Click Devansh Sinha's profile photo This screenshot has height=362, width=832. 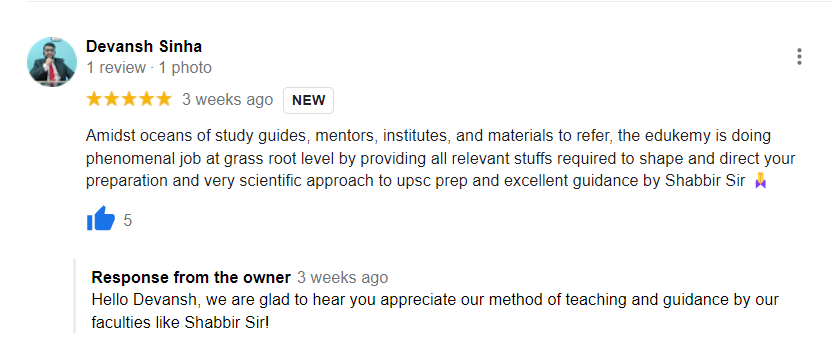coord(52,62)
